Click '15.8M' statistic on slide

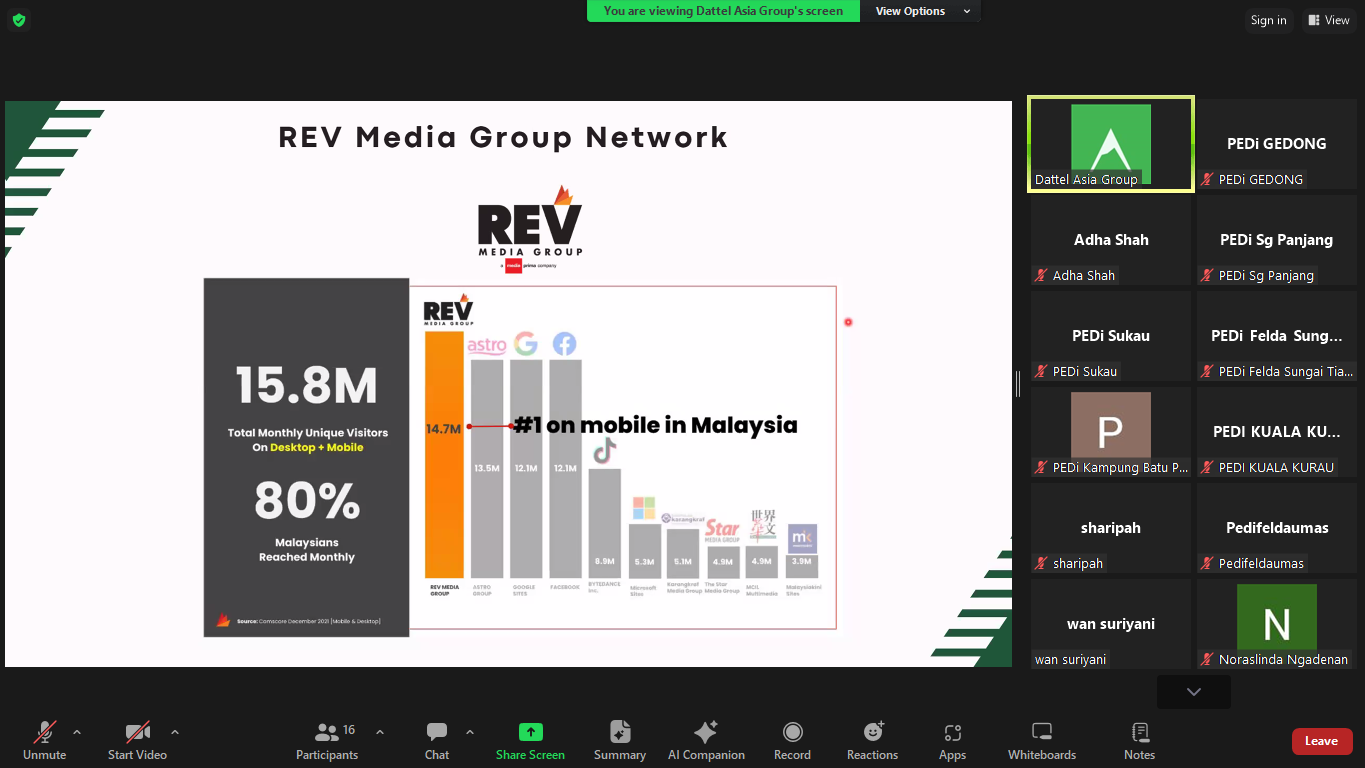[x=307, y=387]
